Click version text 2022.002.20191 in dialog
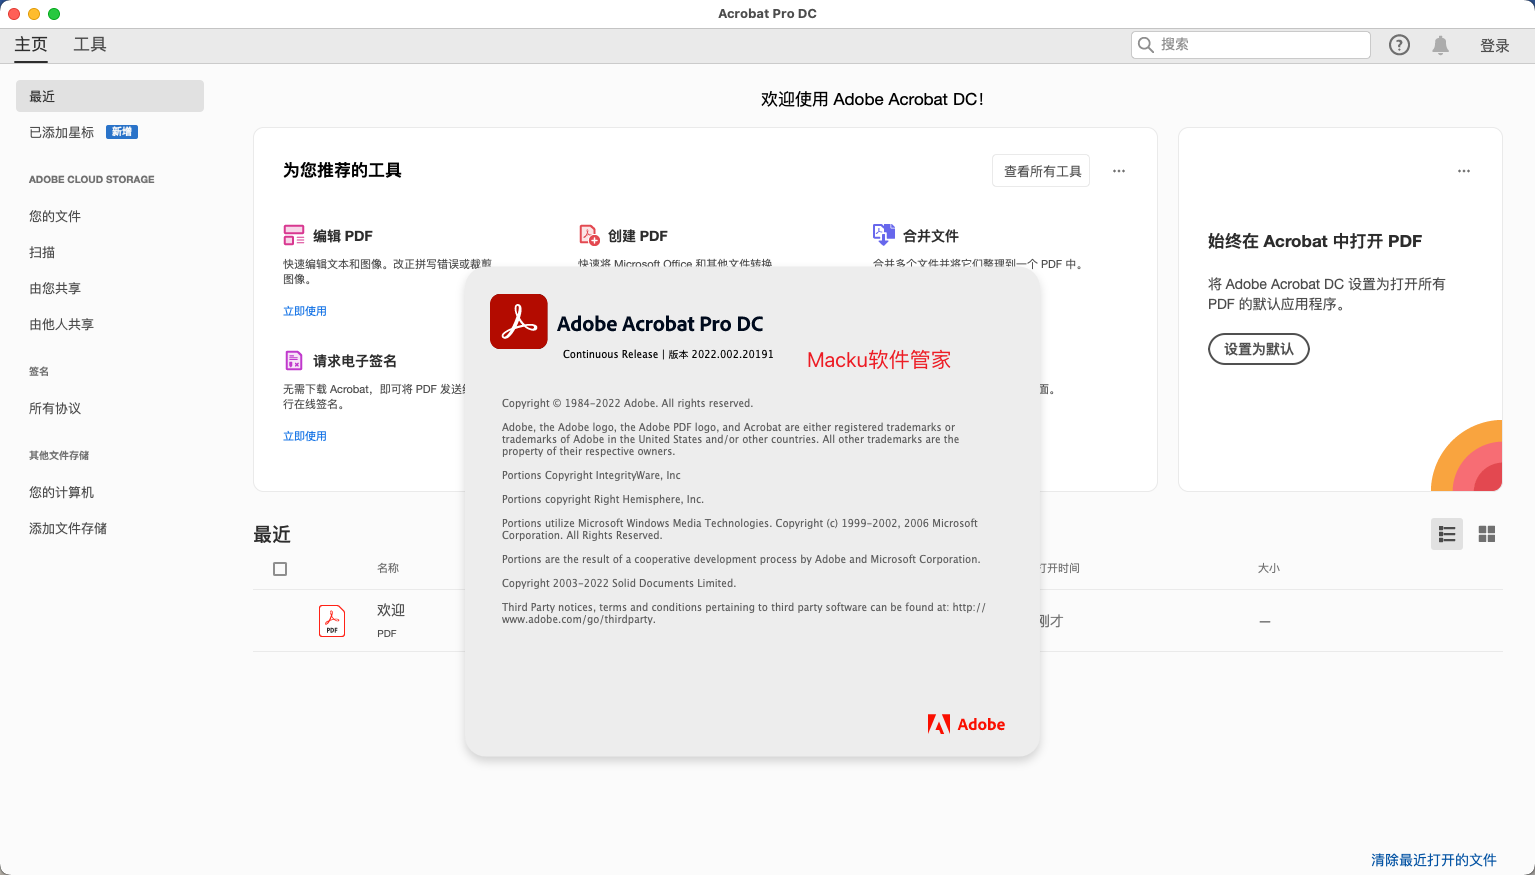Image resolution: width=1535 pixels, height=875 pixels. pos(732,354)
